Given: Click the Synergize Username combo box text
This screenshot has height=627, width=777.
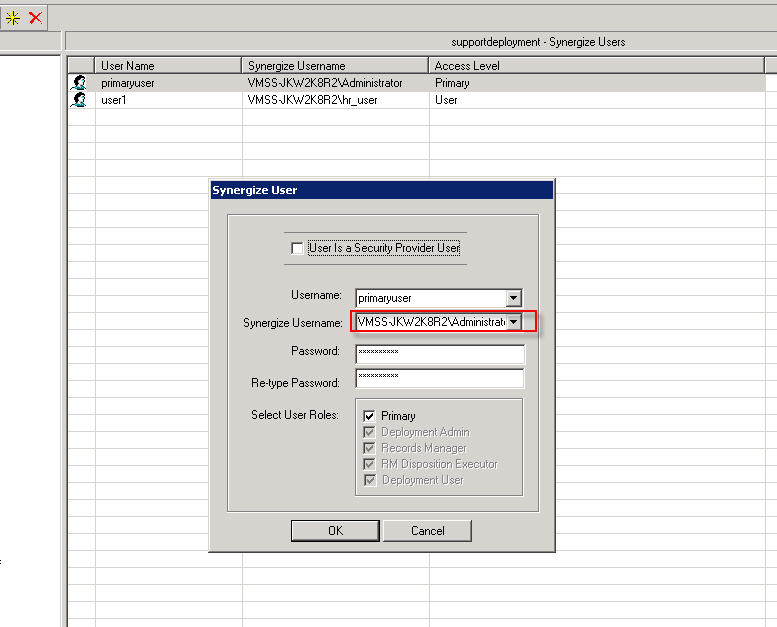Looking at the screenshot, I should [x=431, y=322].
